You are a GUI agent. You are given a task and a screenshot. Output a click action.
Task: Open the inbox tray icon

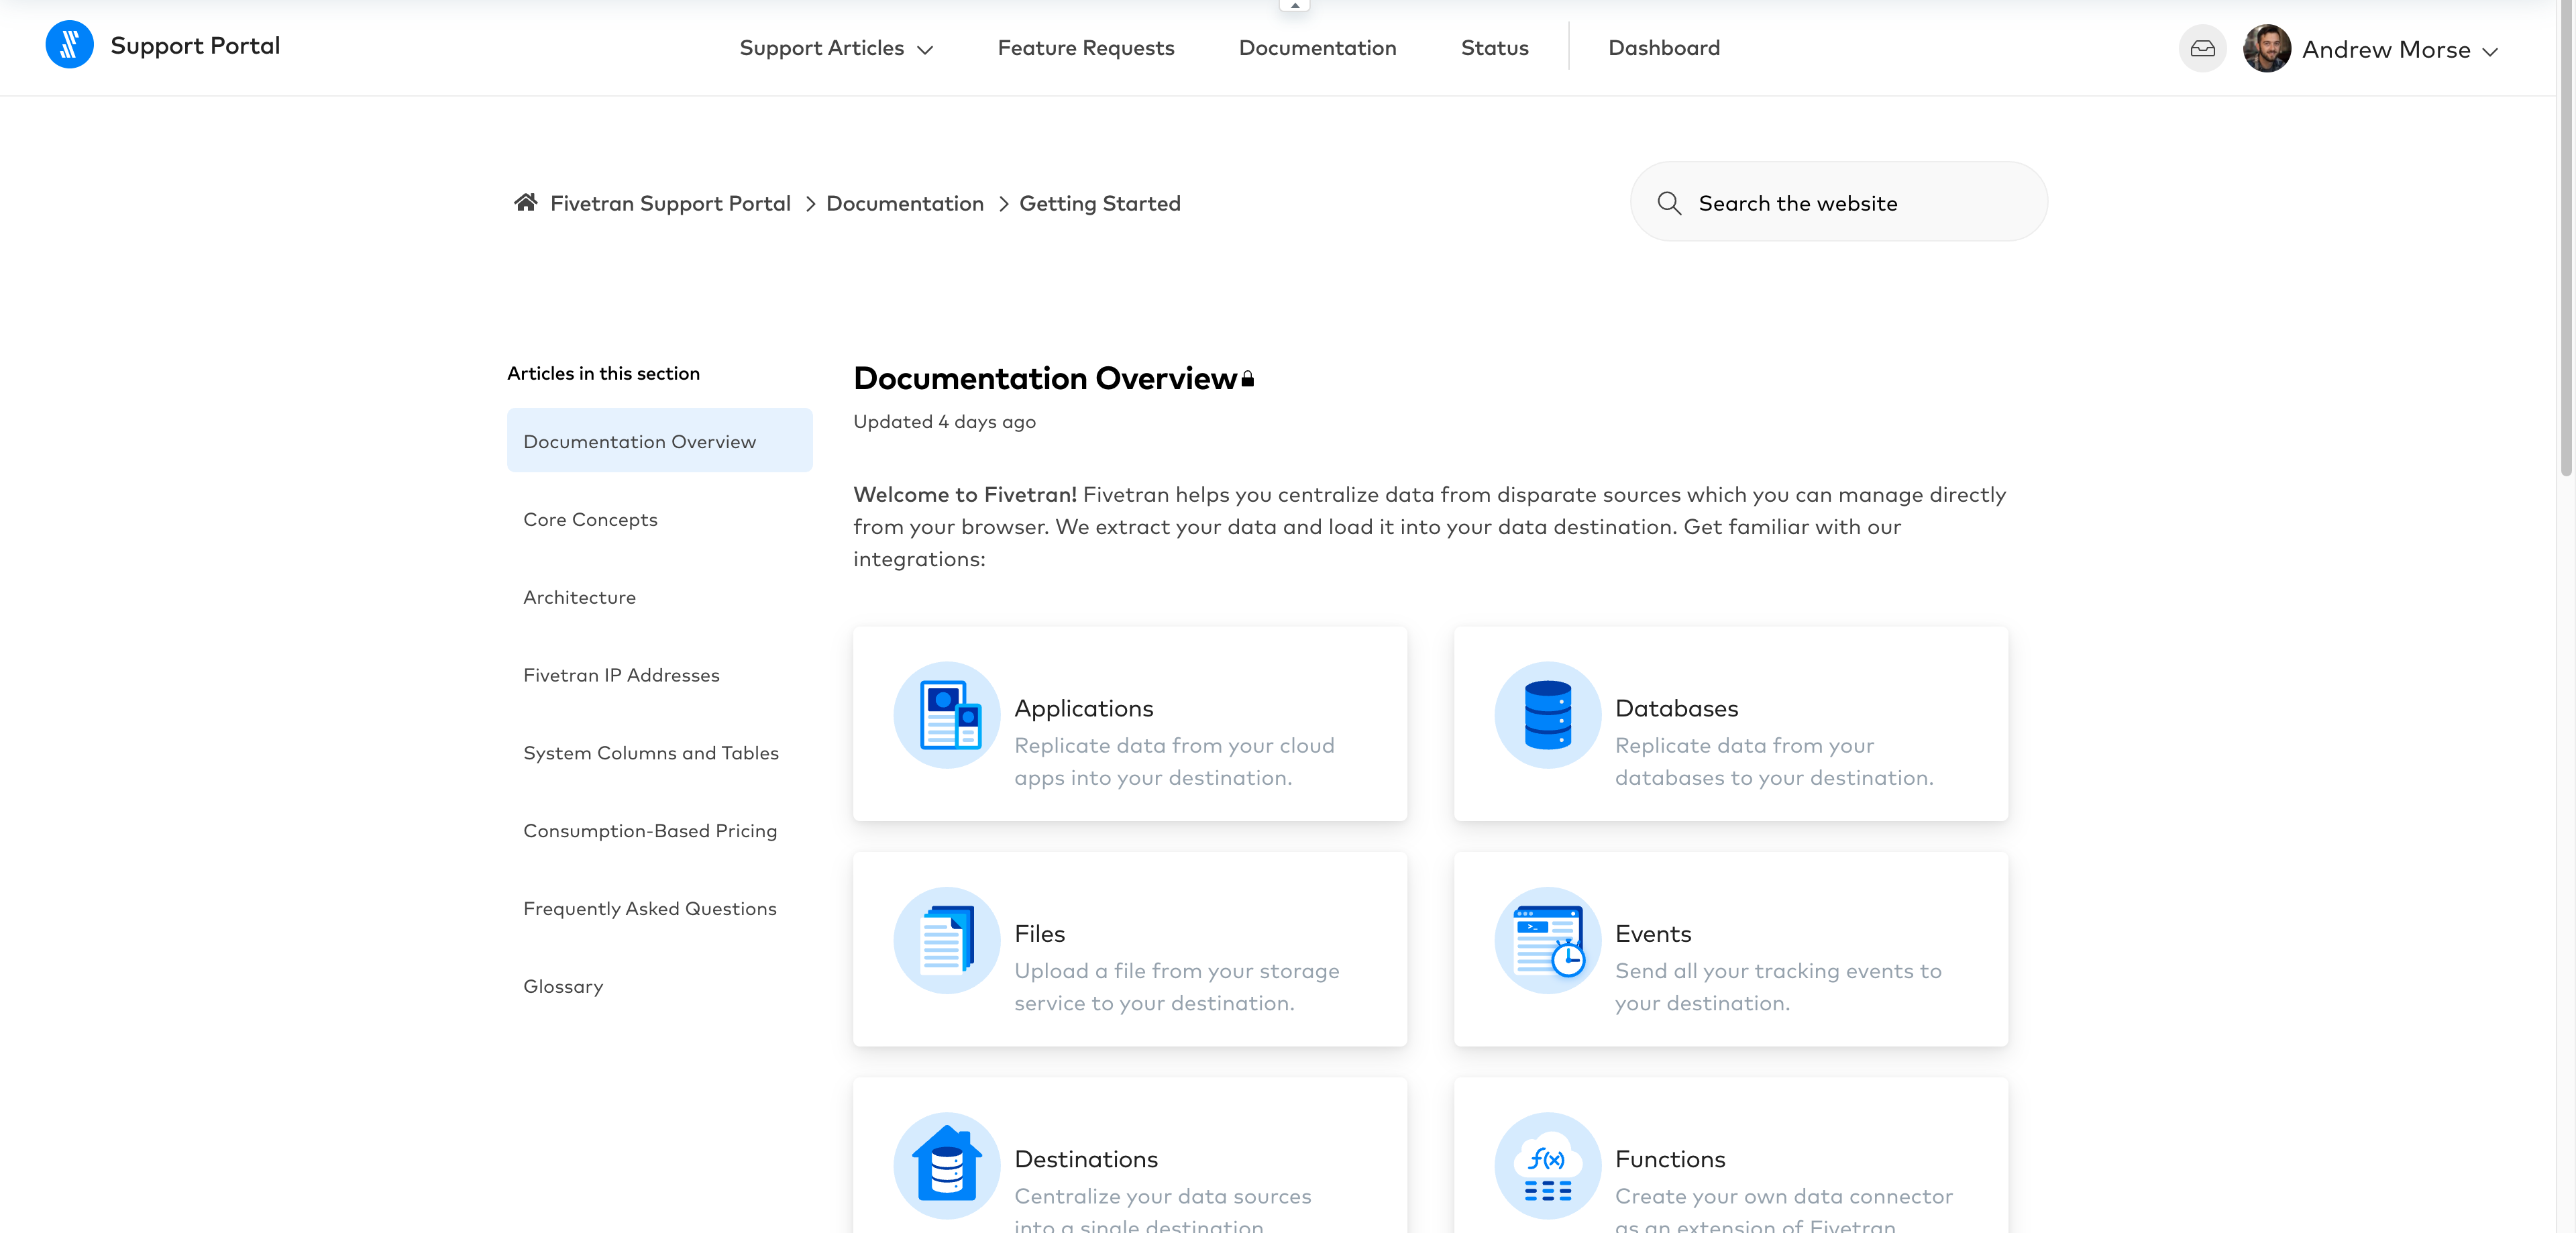(x=2202, y=48)
